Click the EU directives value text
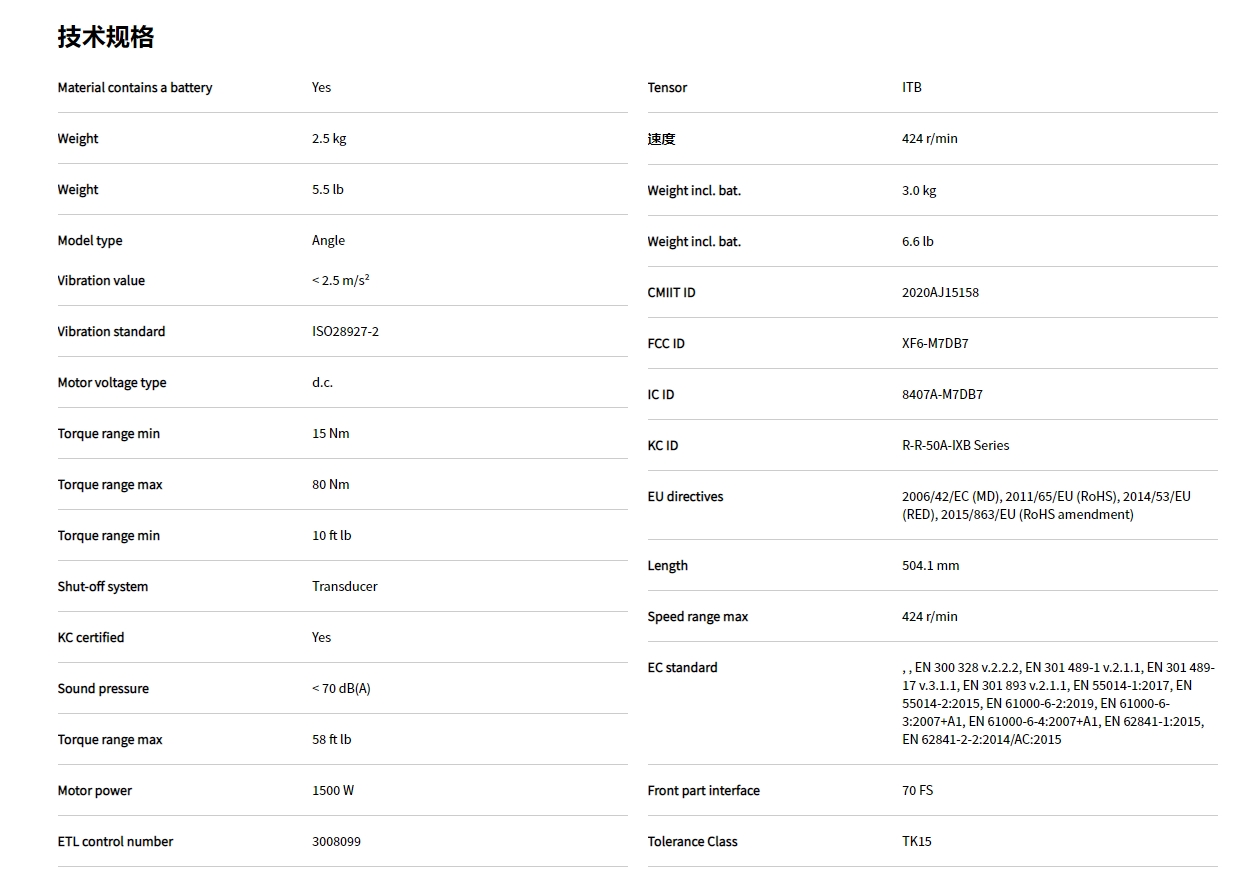 click(1045, 505)
